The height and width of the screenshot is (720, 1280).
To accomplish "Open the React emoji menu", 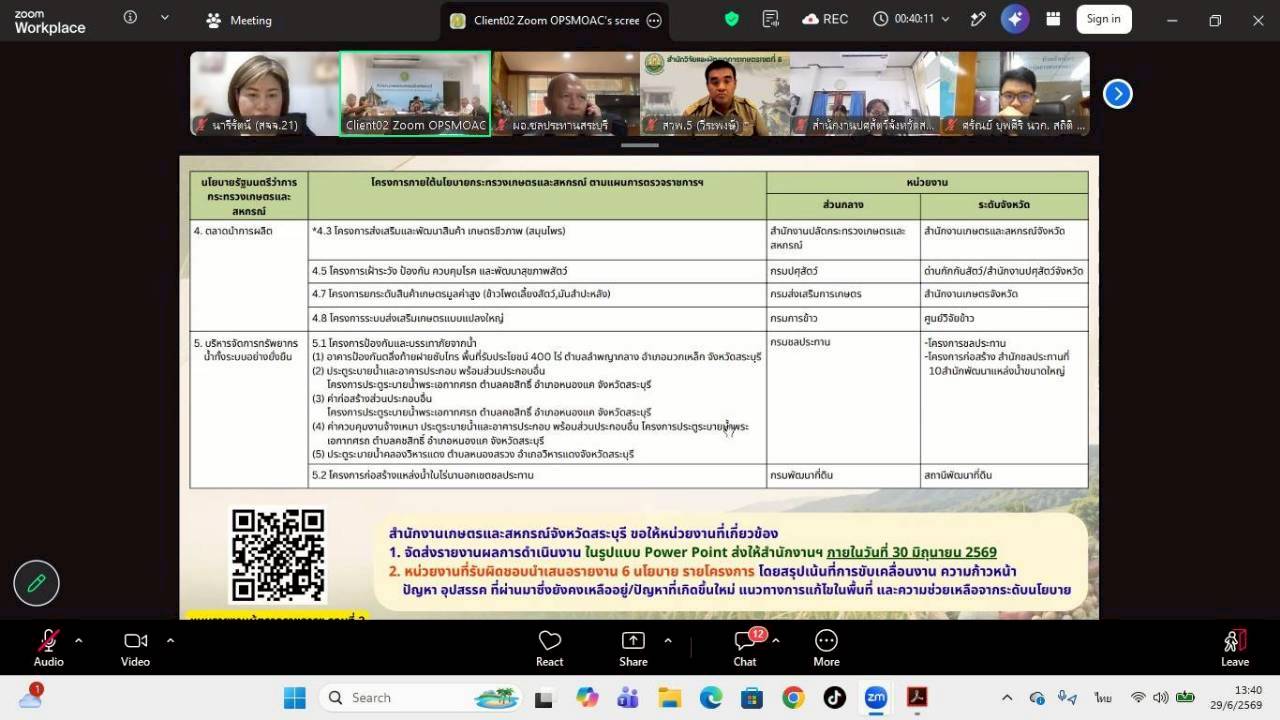I will [x=549, y=647].
